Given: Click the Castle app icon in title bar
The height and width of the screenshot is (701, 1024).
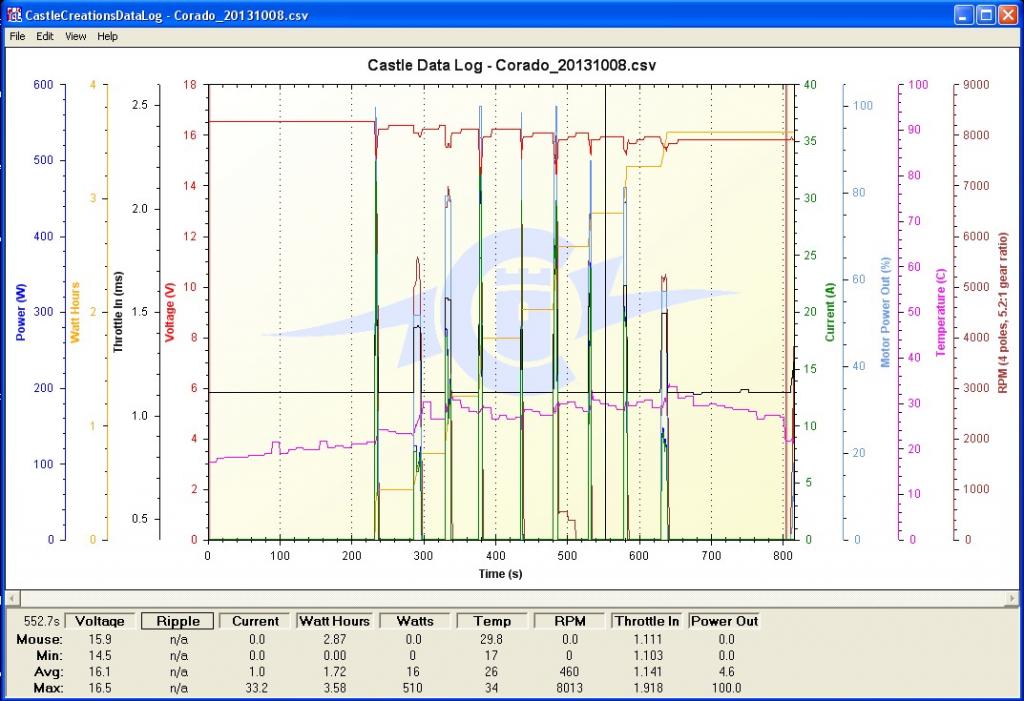Looking at the screenshot, I should 13,14.
